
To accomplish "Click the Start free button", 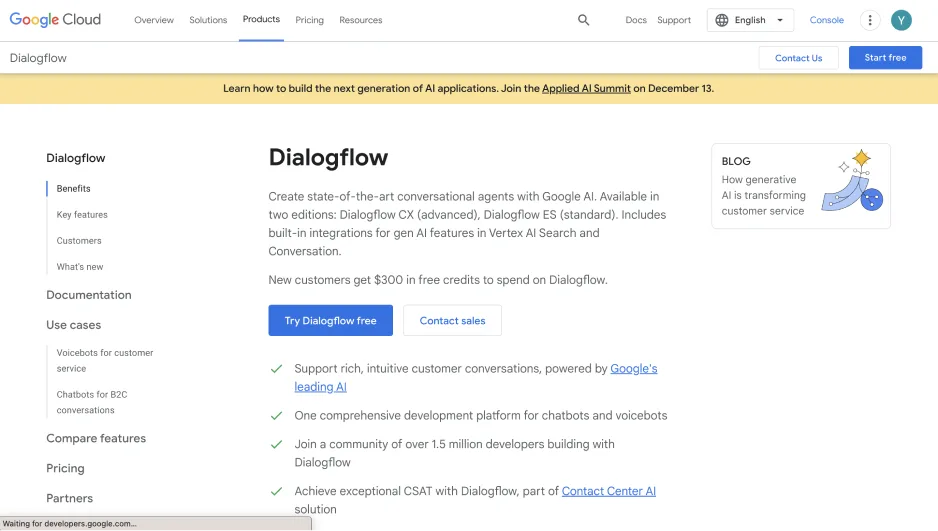I will (x=885, y=58).
